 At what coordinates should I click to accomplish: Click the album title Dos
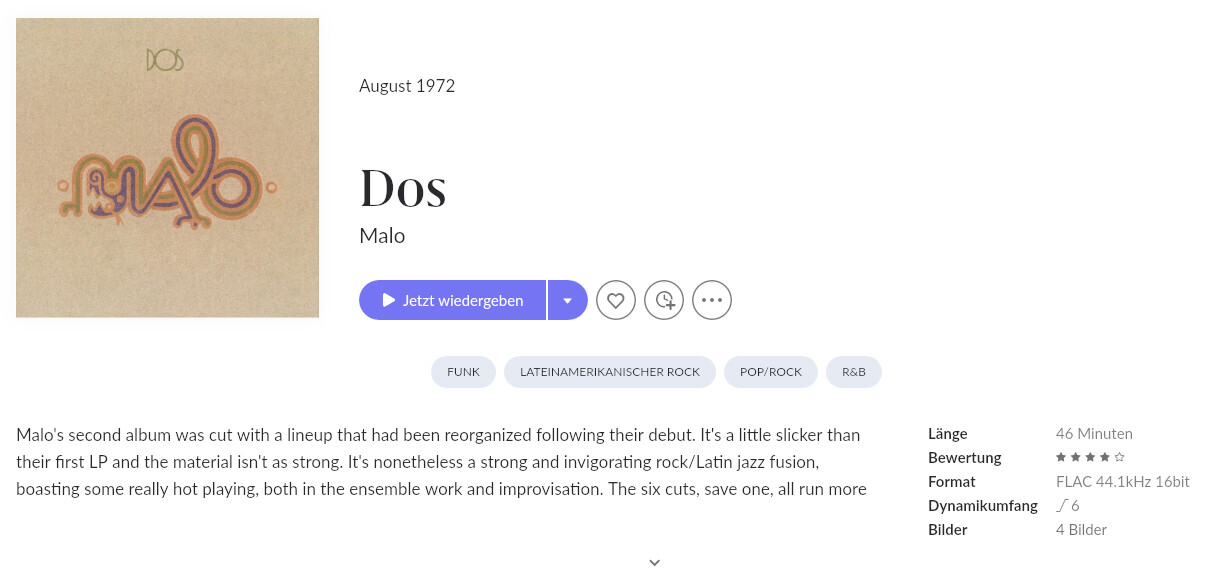point(403,187)
